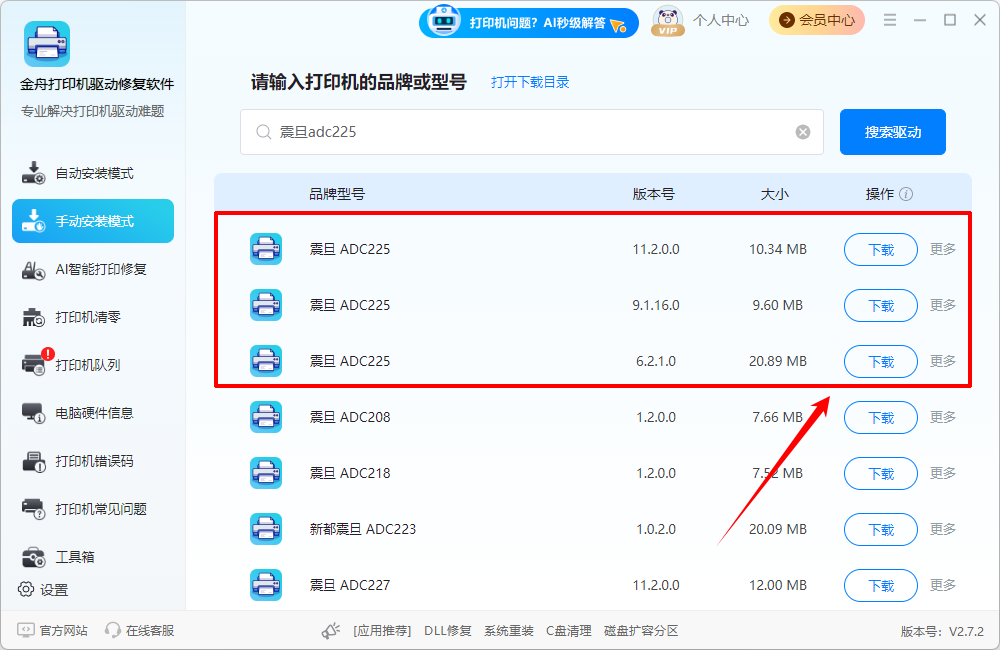Click the VIP panda avatar icon
Viewport: 1000px width, 650px height.
(668, 21)
